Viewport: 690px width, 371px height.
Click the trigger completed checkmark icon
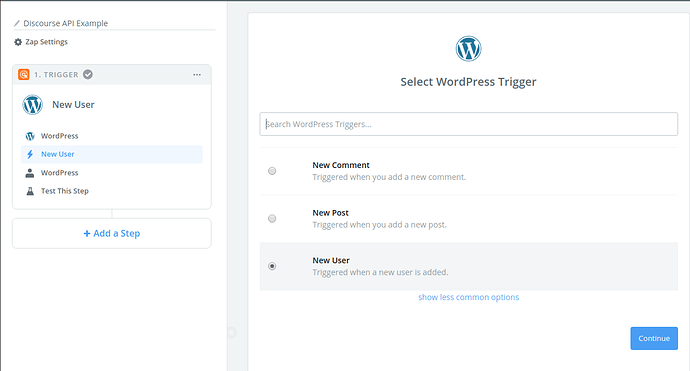click(x=88, y=74)
